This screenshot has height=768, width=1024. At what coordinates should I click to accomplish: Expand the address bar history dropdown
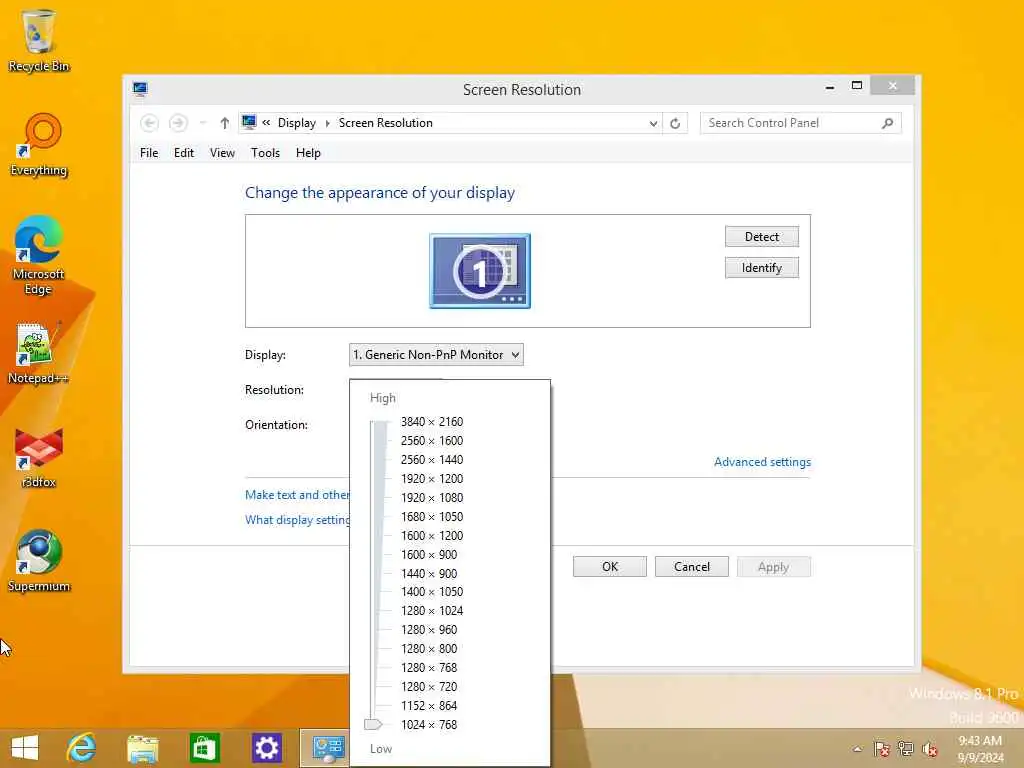(x=653, y=123)
